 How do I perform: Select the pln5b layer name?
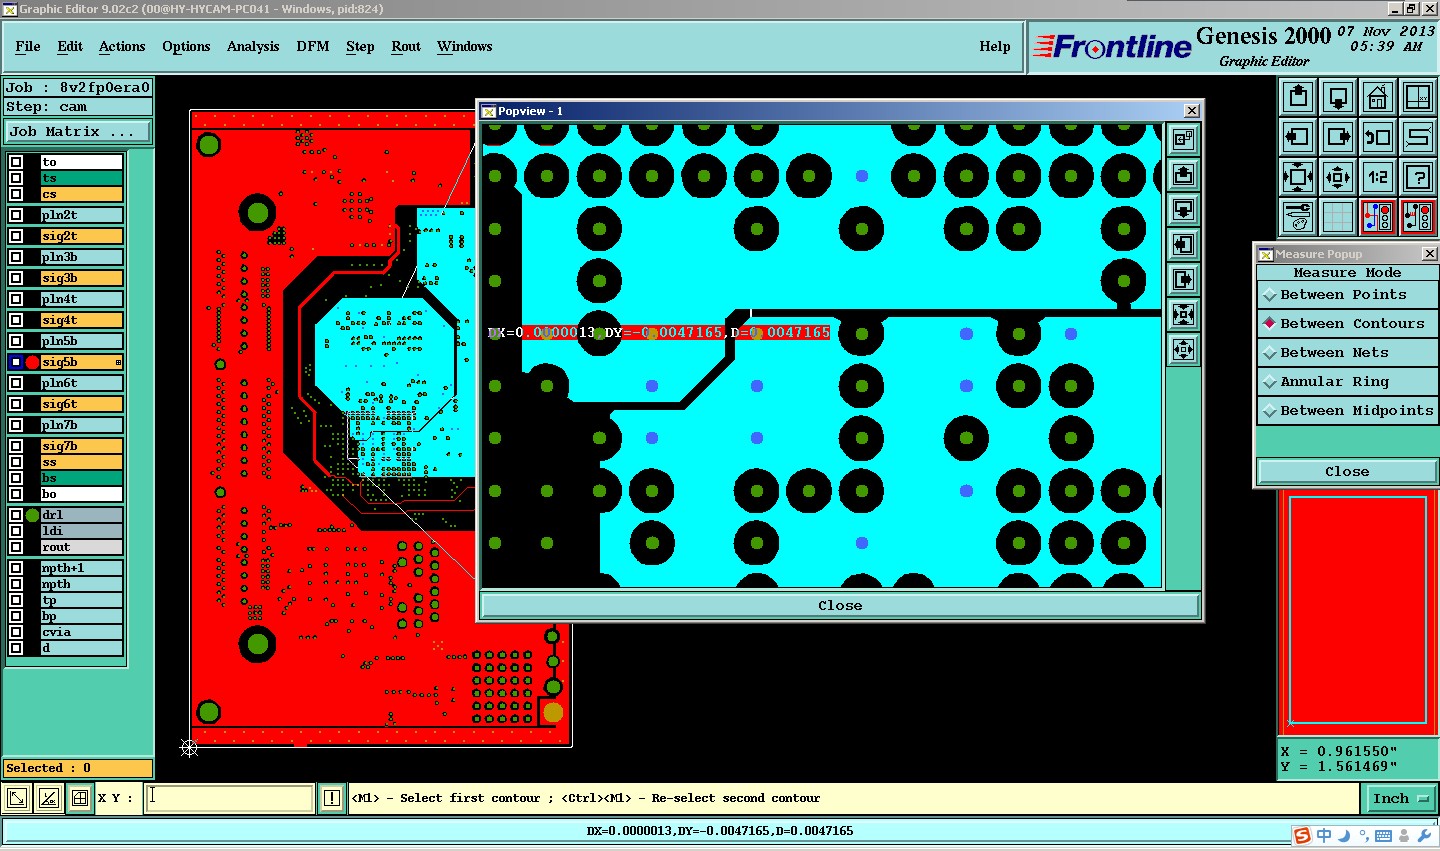point(81,341)
